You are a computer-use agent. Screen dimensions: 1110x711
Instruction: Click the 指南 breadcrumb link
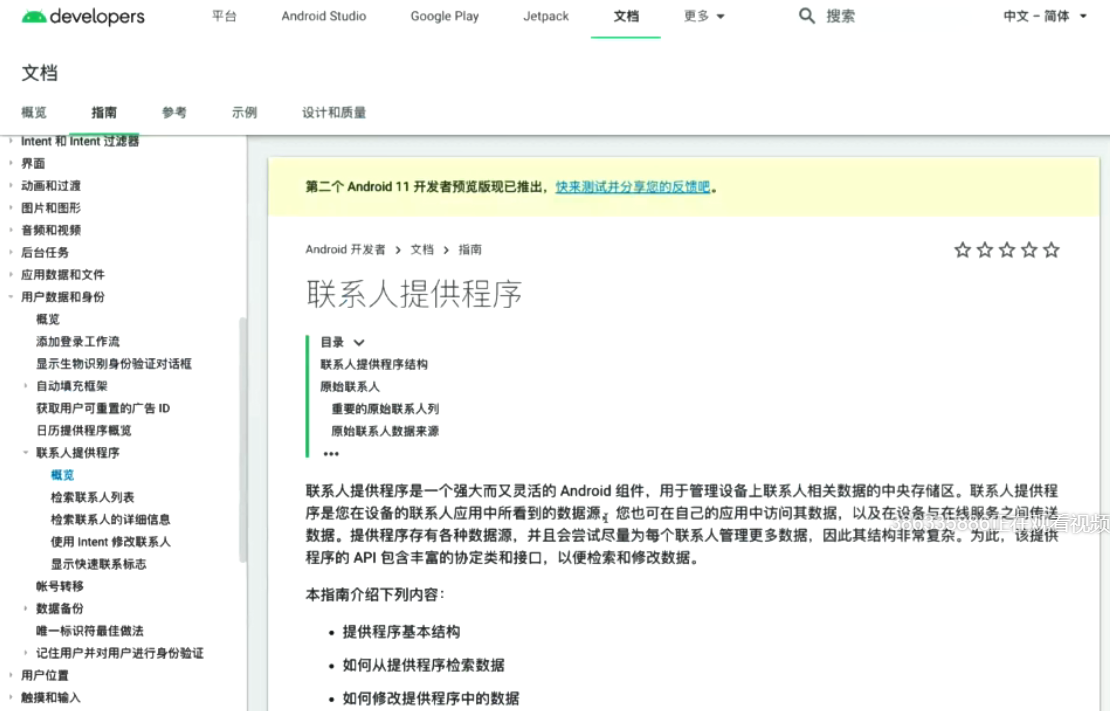click(x=470, y=249)
